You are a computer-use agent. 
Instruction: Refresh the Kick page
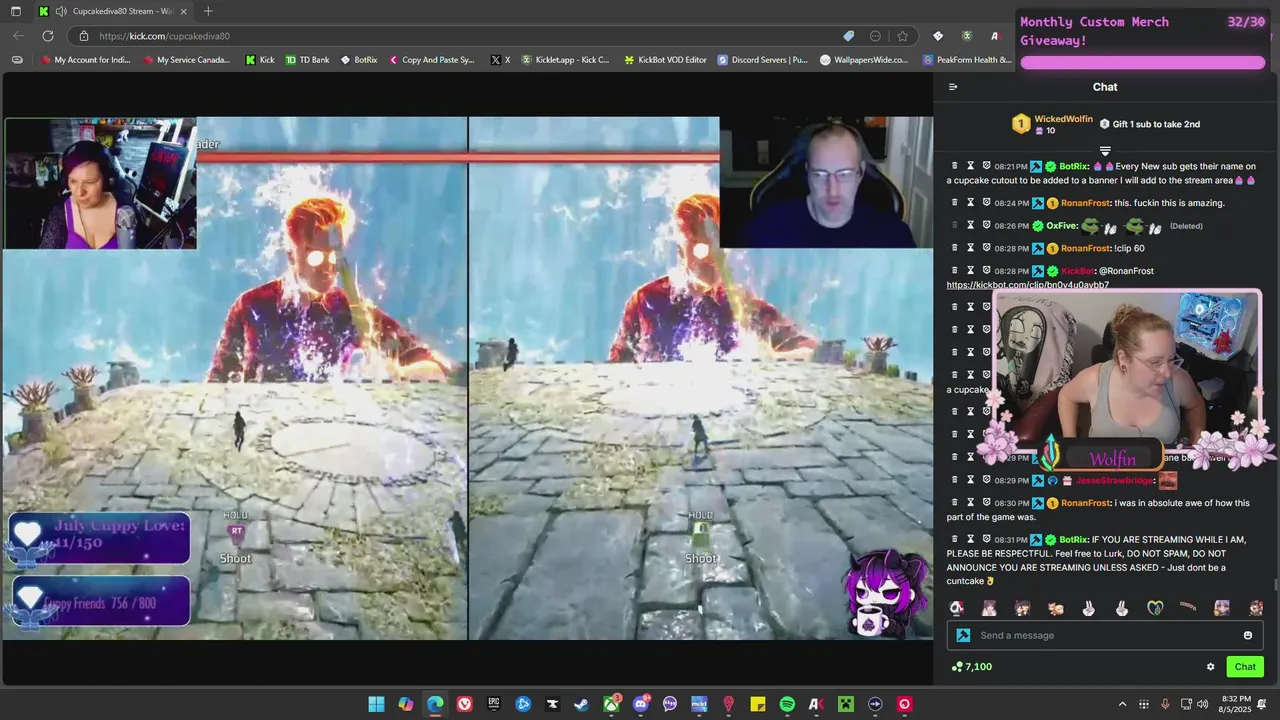point(47,36)
